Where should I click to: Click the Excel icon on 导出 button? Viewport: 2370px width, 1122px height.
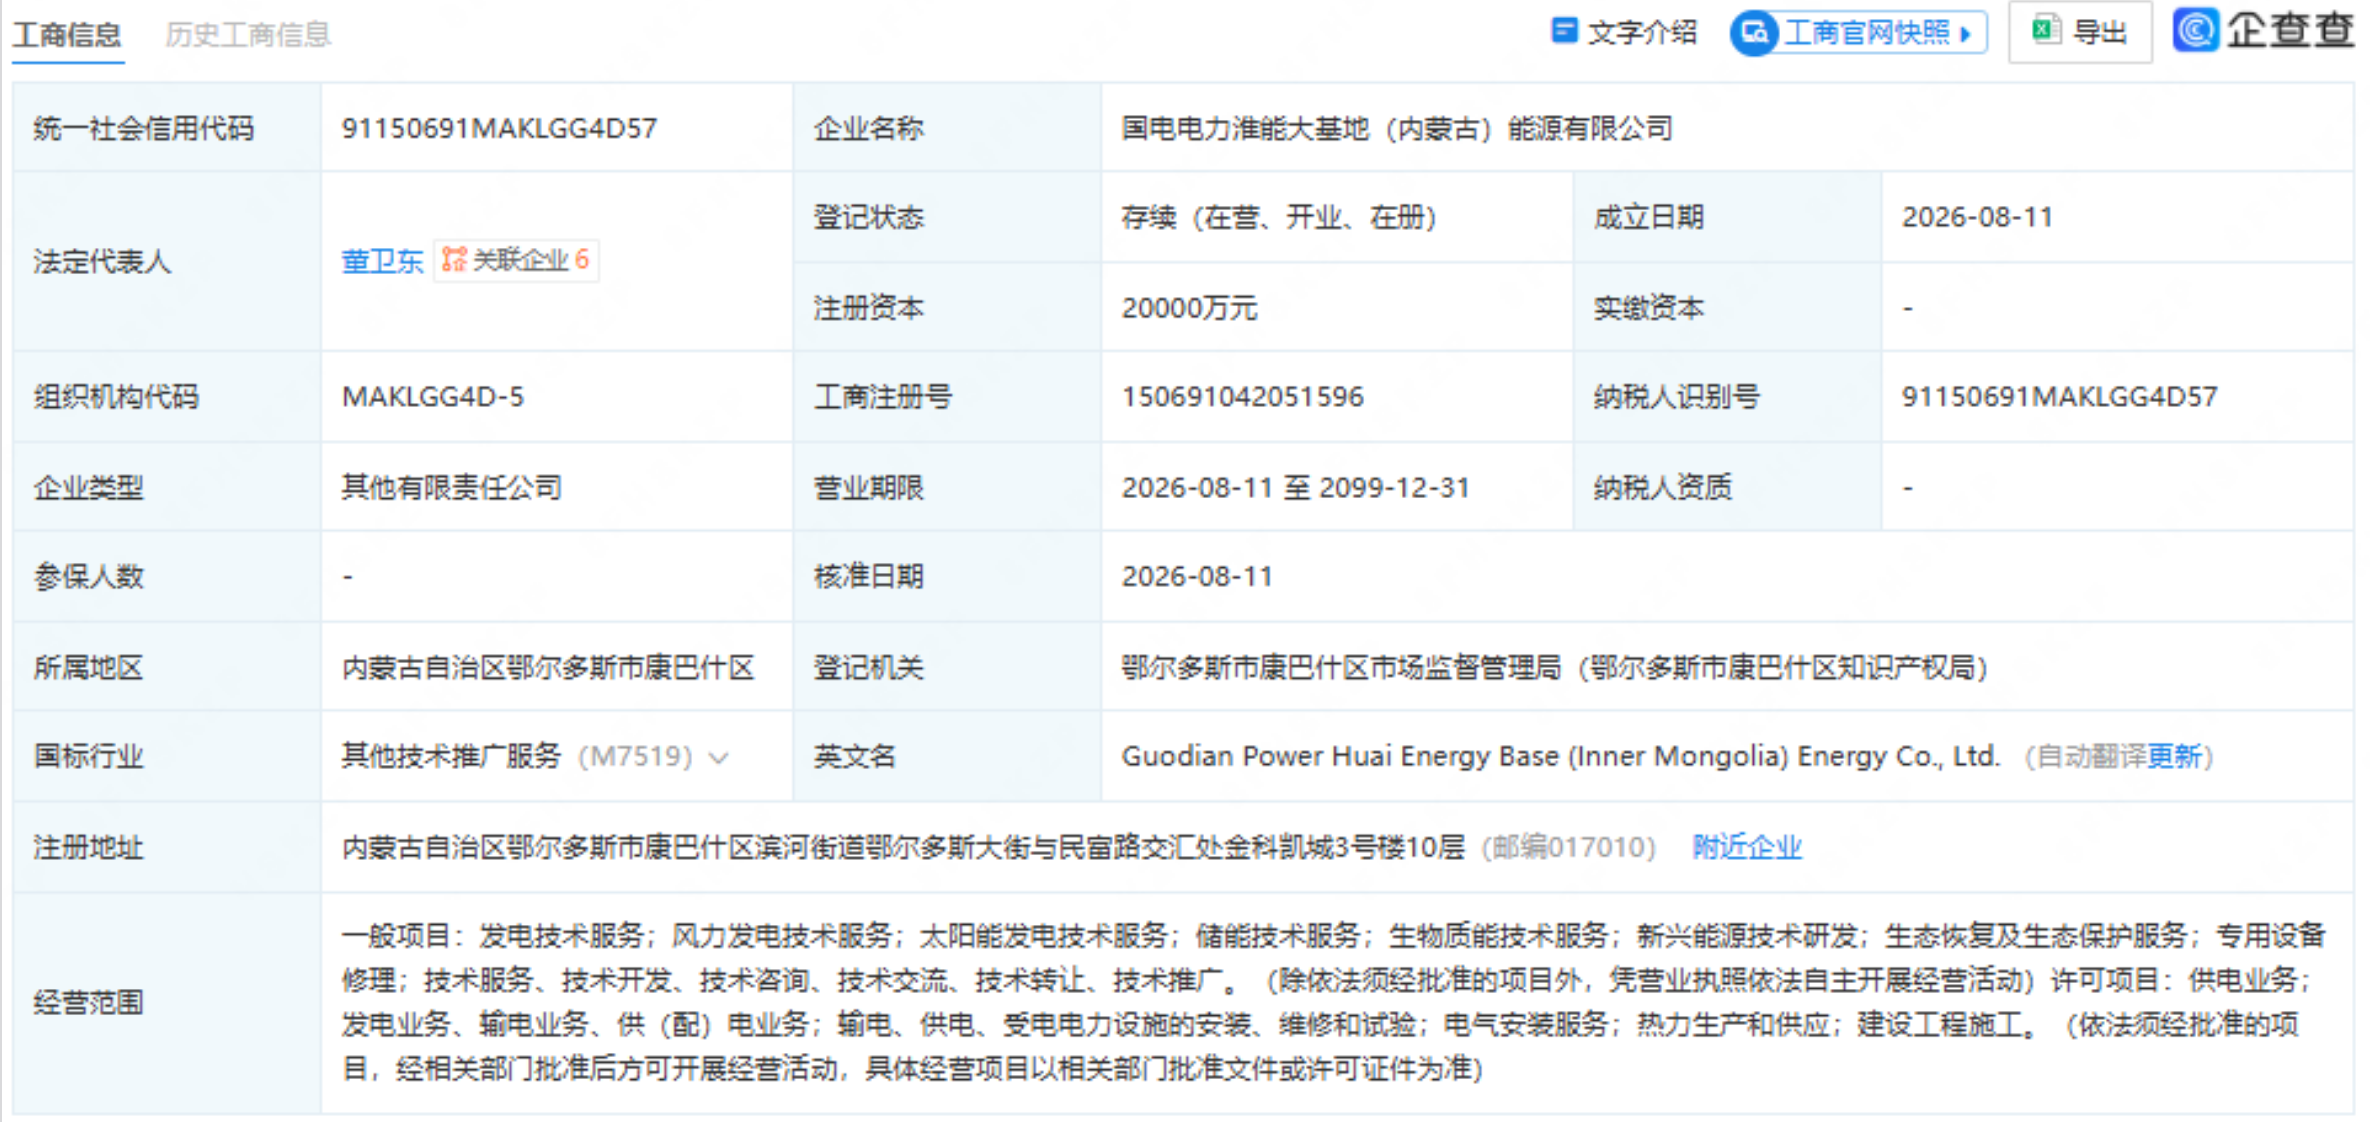[2045, 31]
